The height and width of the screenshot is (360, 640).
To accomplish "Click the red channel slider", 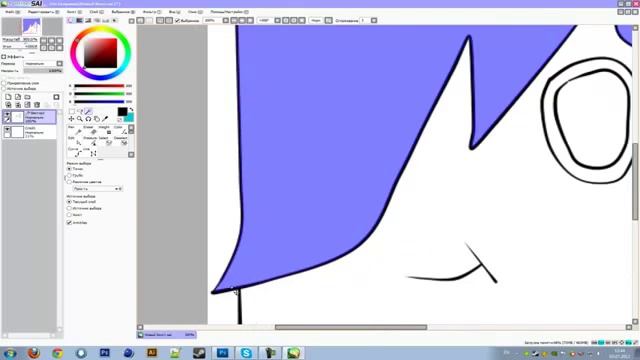I will [x=99, y=86].
